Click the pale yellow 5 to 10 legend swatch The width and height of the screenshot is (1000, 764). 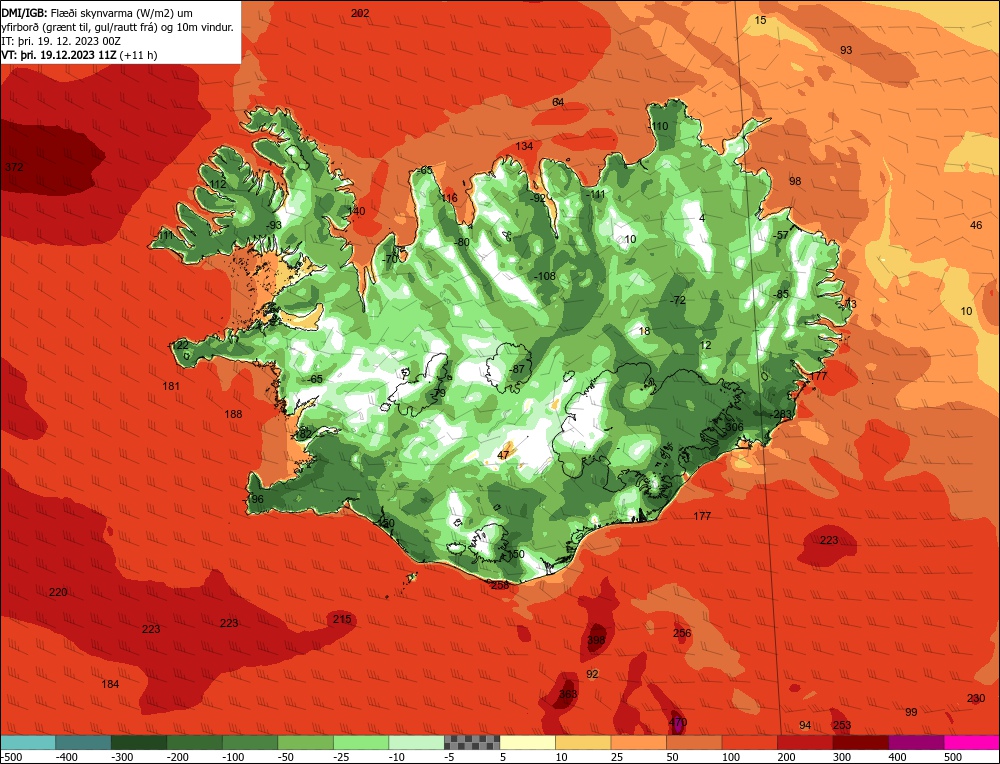pos(527,742)
